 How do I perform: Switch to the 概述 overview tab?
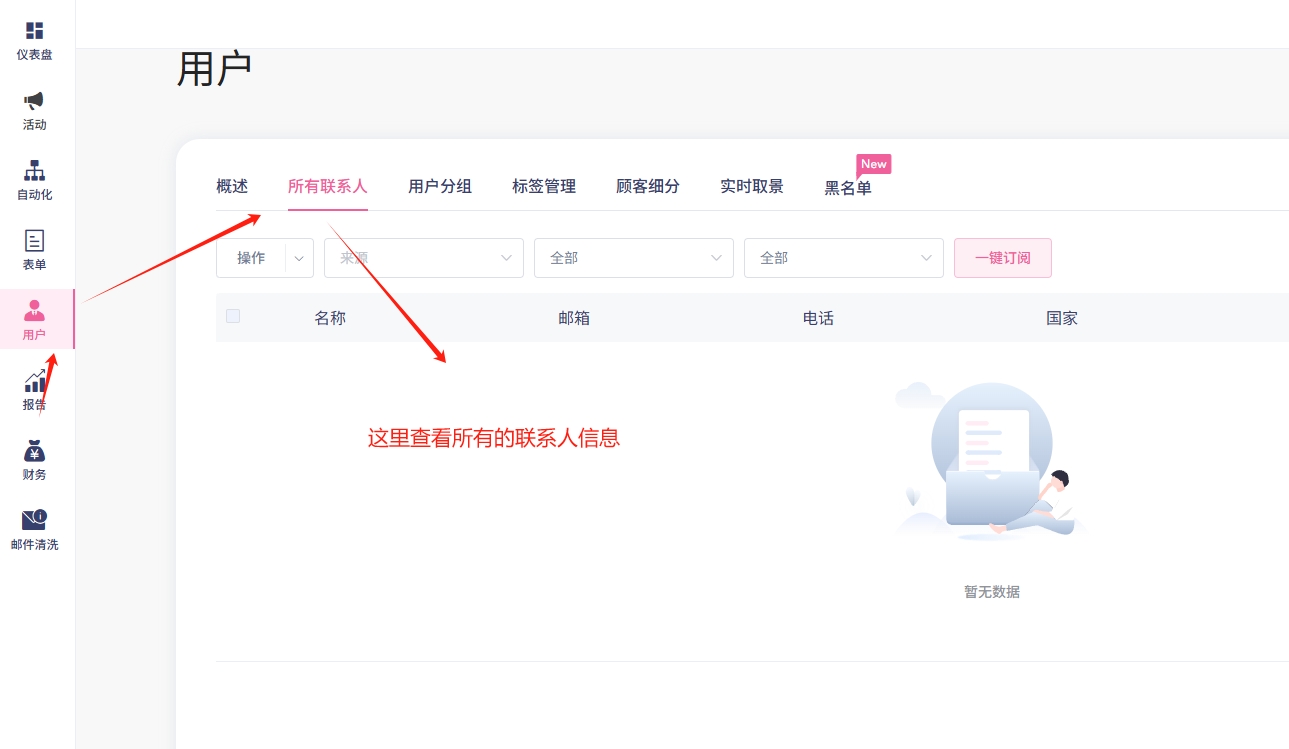(x=232, y=186)
